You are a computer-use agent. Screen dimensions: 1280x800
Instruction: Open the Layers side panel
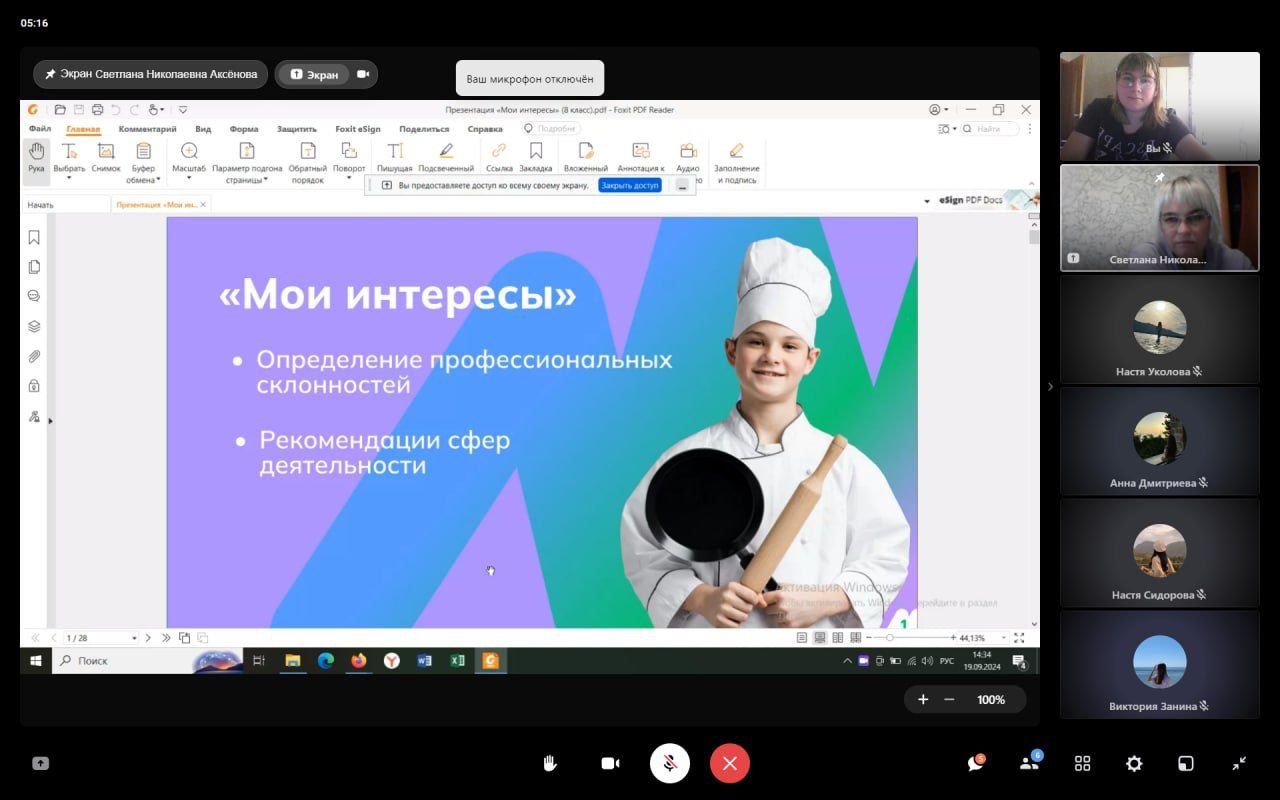point(34,326)
